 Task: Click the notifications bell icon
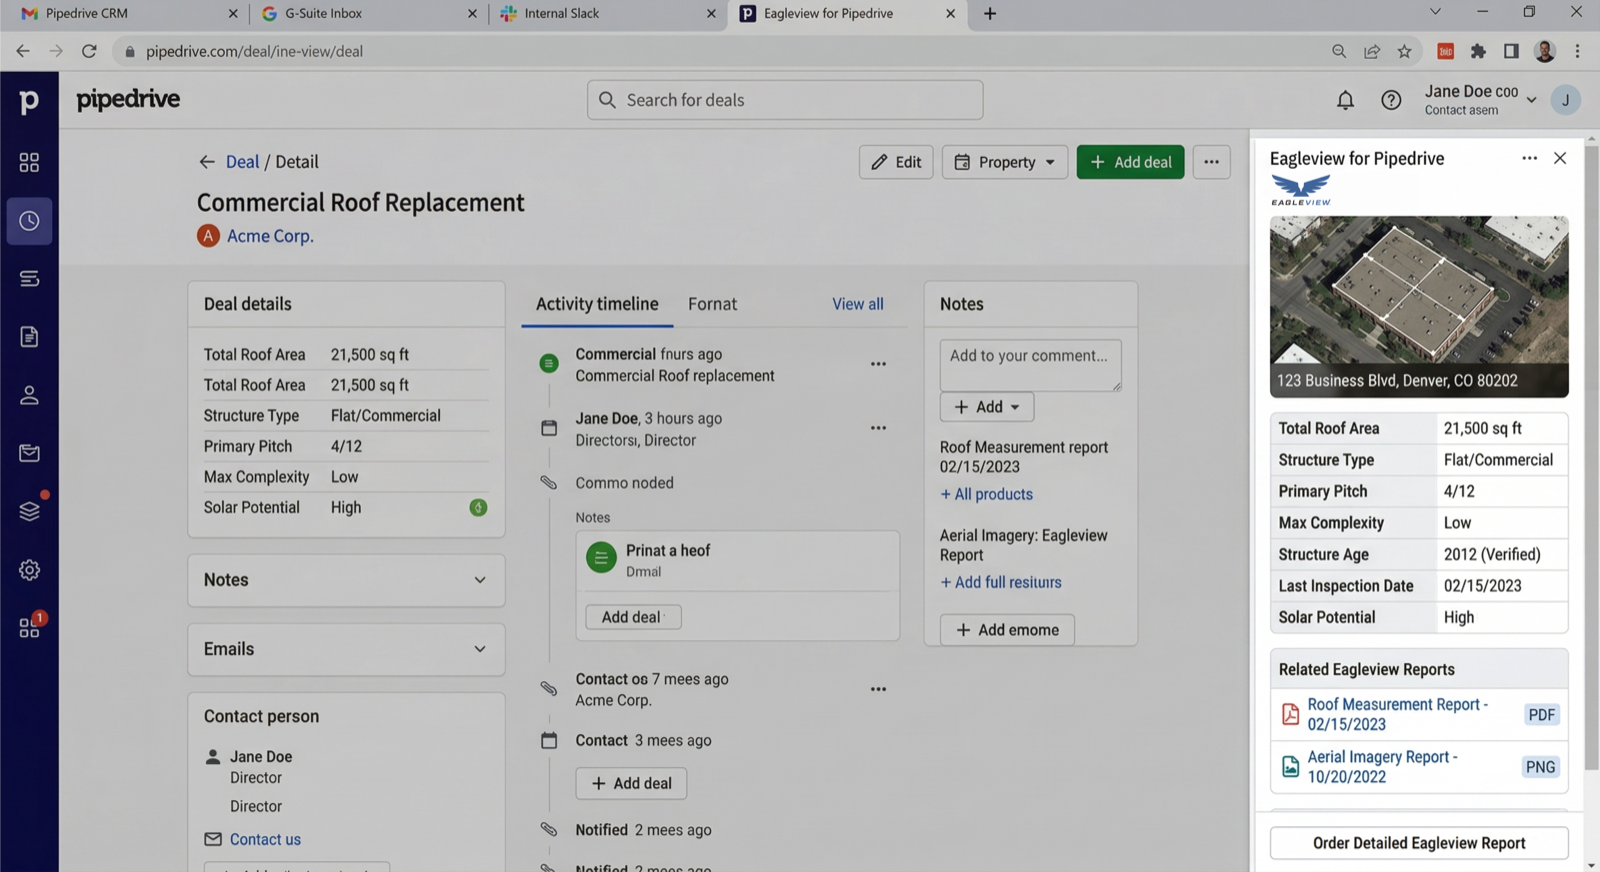click(1345, 100)
